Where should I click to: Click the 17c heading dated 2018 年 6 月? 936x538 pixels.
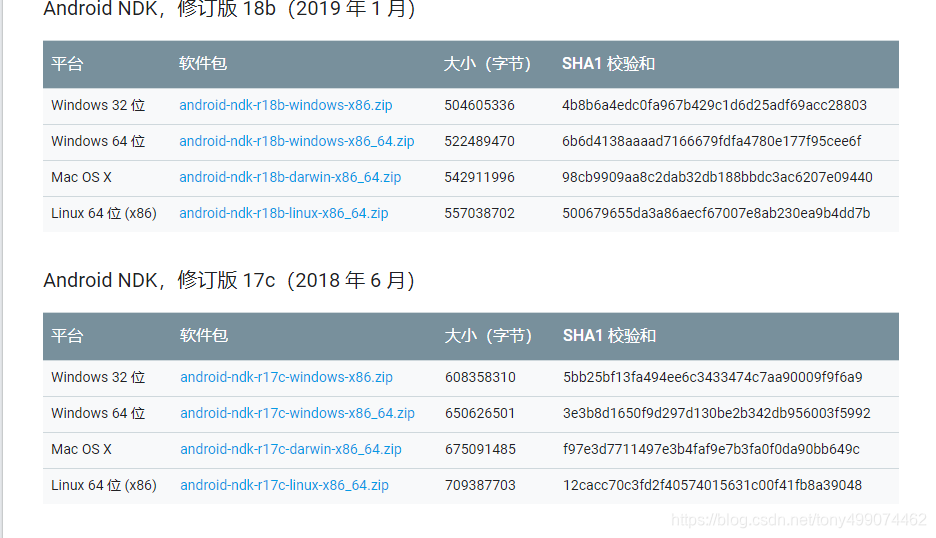coord(229,280)
